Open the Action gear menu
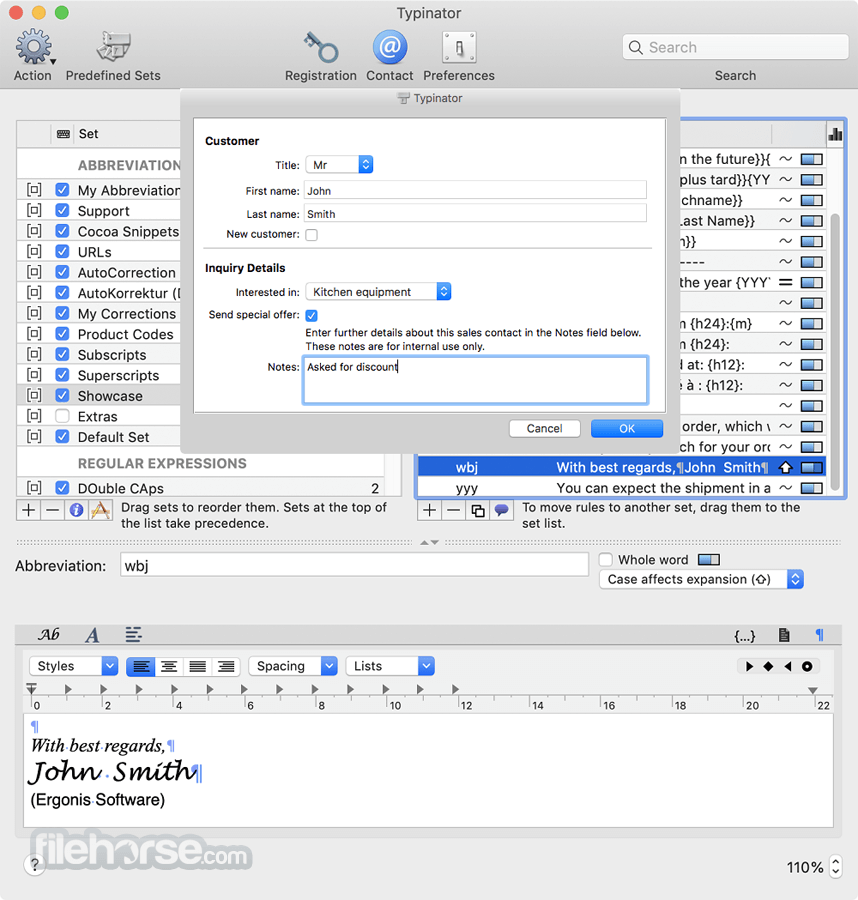858x900 pixels. click(x=33, y=48)
